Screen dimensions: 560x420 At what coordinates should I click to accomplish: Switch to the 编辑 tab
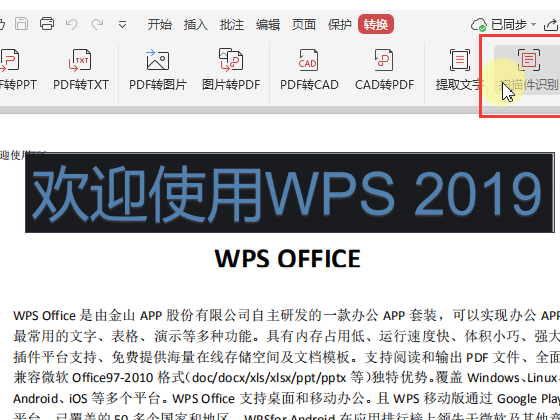268,25
